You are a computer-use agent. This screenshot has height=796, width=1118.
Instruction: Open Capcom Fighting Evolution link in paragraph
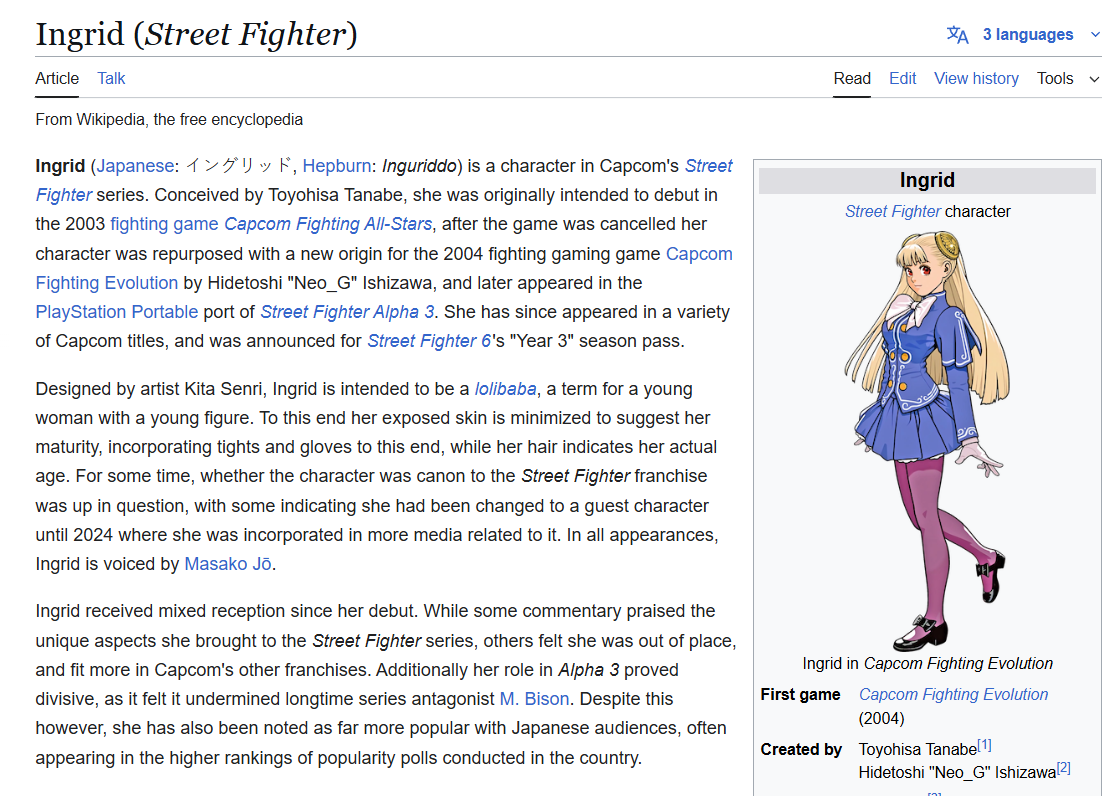[699, 254]
